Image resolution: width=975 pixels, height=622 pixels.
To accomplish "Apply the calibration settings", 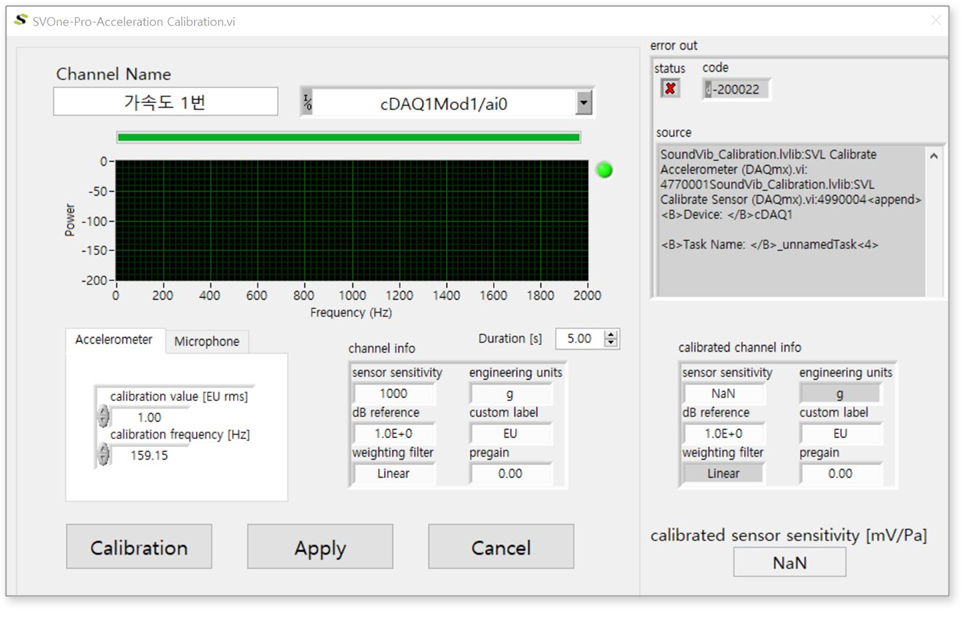I will 320,547.
